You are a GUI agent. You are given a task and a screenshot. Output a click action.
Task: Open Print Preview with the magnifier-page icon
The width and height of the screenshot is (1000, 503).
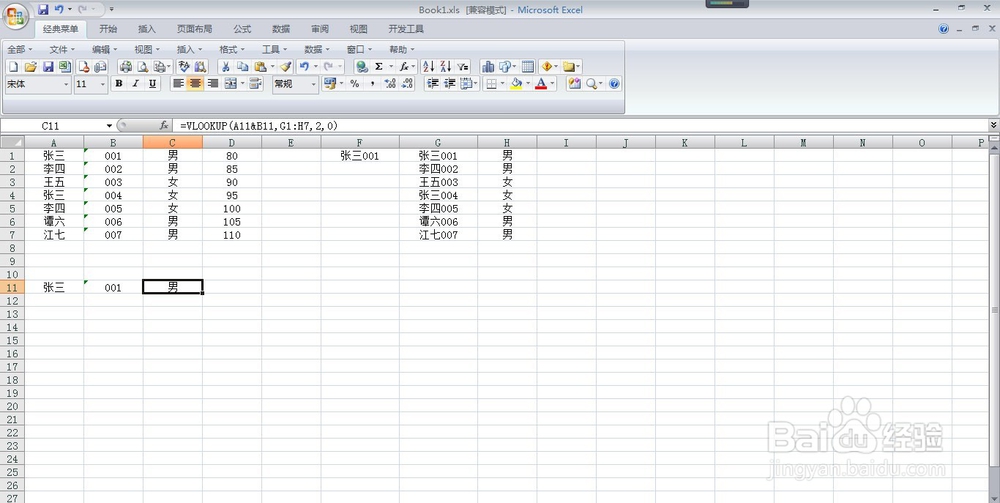[x=143, y=66]
